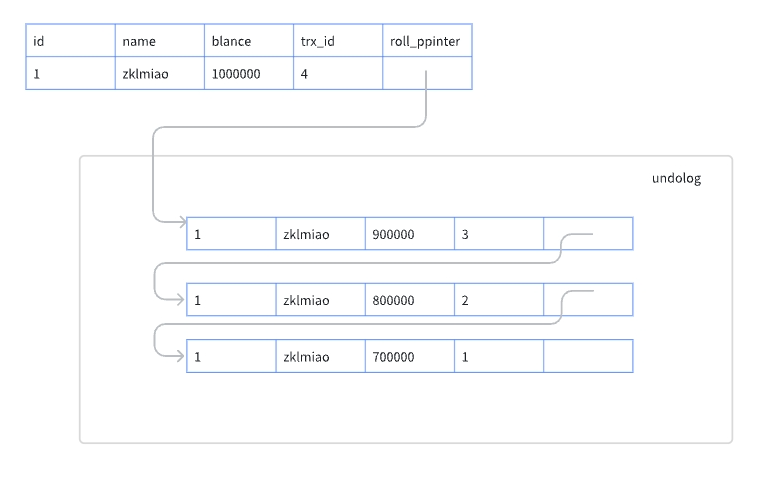Click the empty cell under roll_ppinter header
Viewport: 776px width, 479px height.
[427, 74]
